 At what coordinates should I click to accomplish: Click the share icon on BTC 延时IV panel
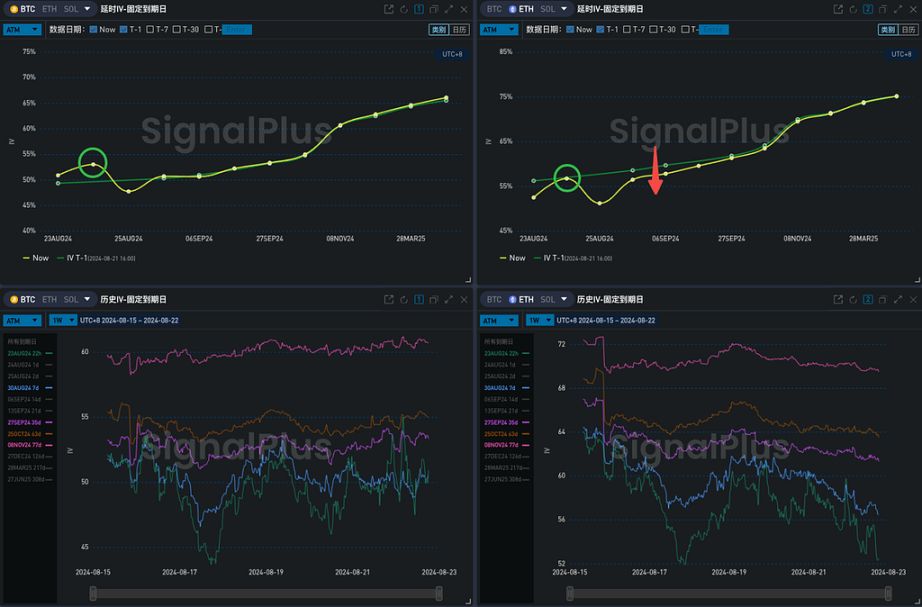point(389,8)
